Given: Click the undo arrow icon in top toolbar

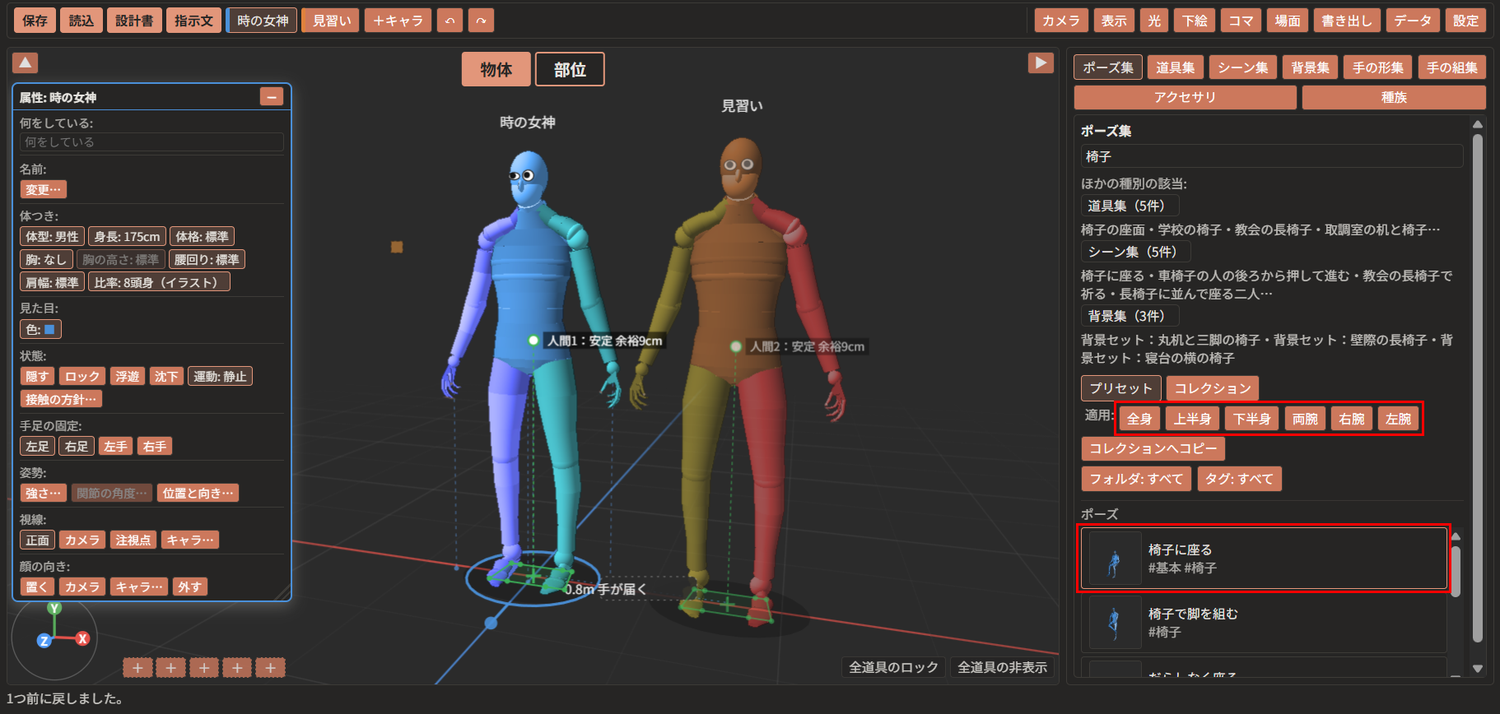Looking at the screenshot, I should pos(451,20).
